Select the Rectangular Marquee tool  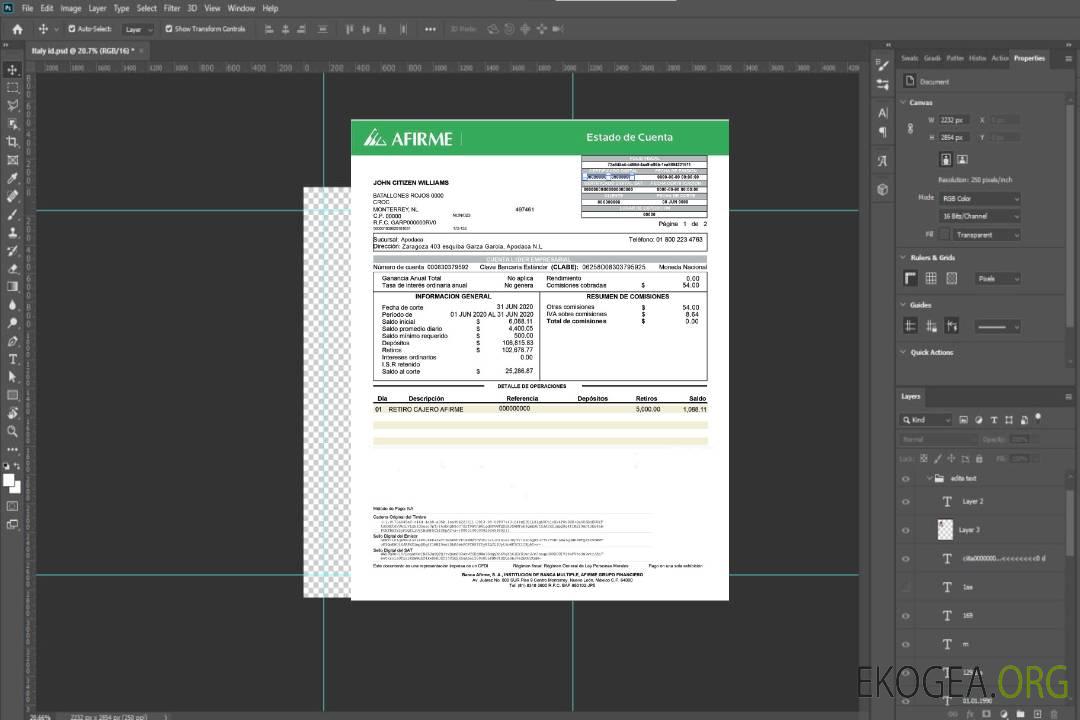click(x=12, y=88)
